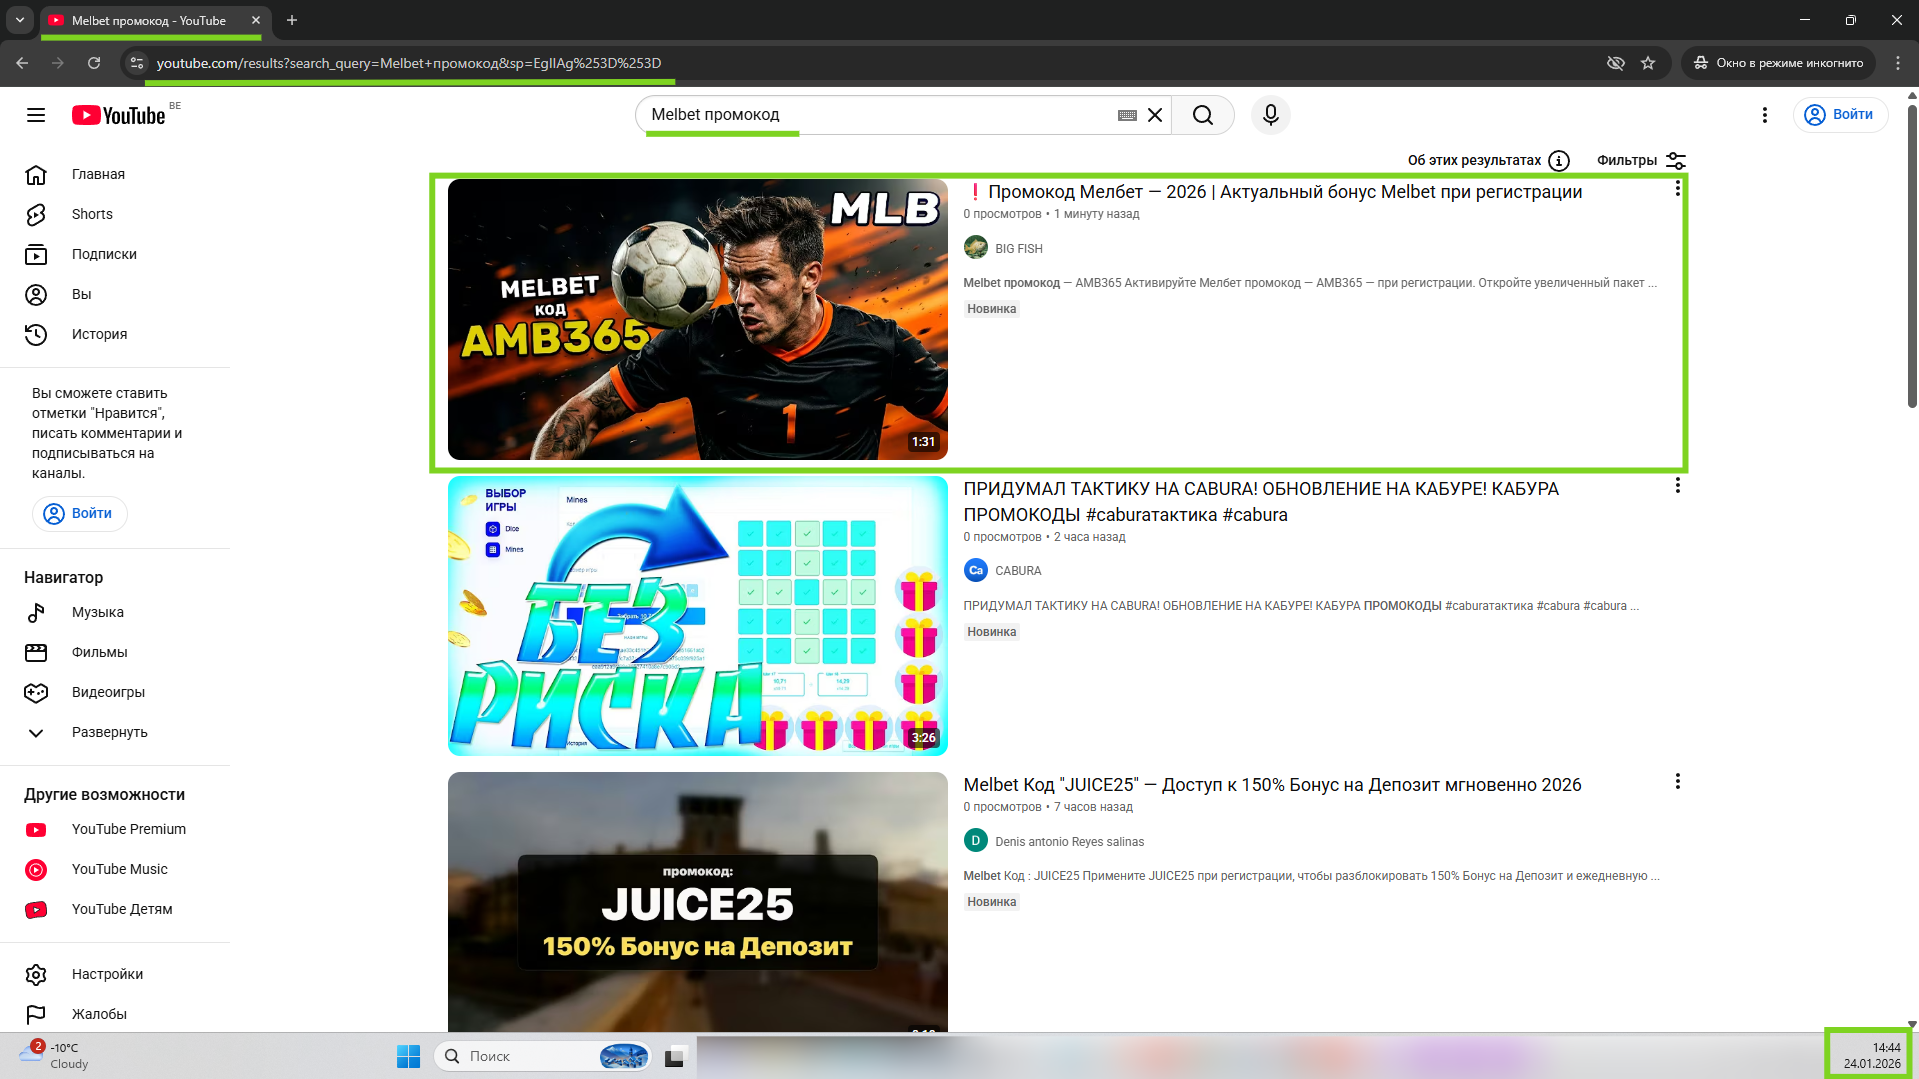The width and height of the screenshot is (1919, 1079).
Task: Click the Denis antonio Reyes salinas avatar
Action: click(x=976, y=841)
